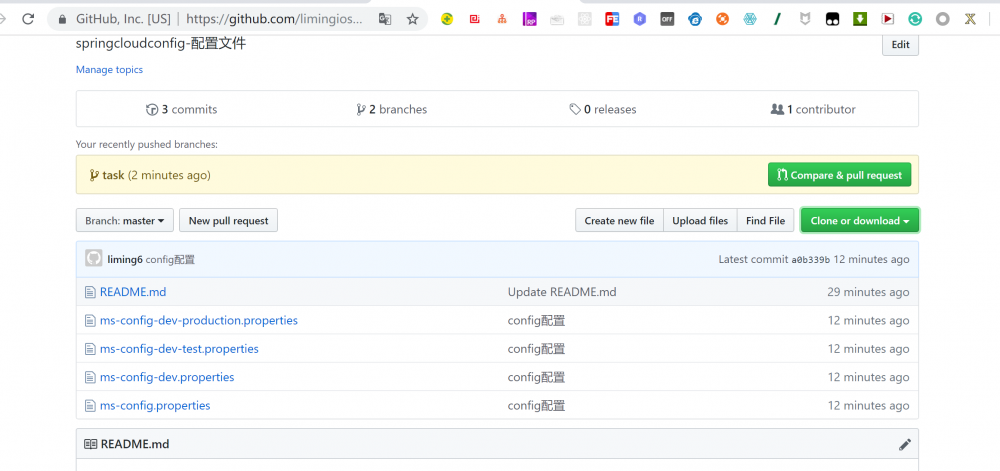Click the Edit description button
The image size is (1000, 471).
(x=900, y=45)
